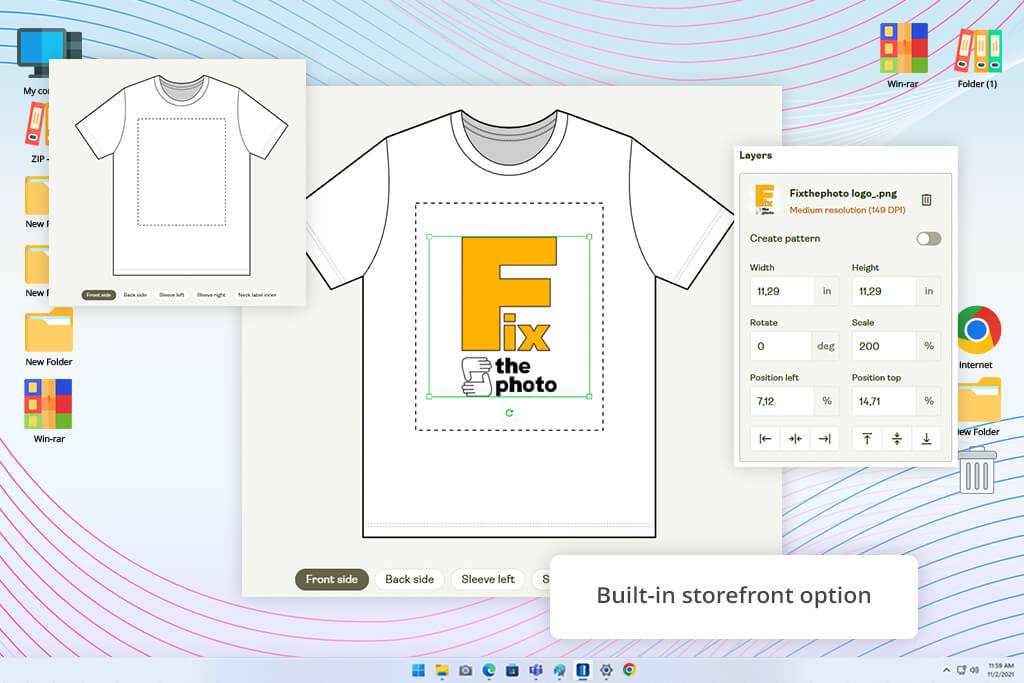Launch Chrome from the taskbar

pyautogui.click(x=629, y=669)
